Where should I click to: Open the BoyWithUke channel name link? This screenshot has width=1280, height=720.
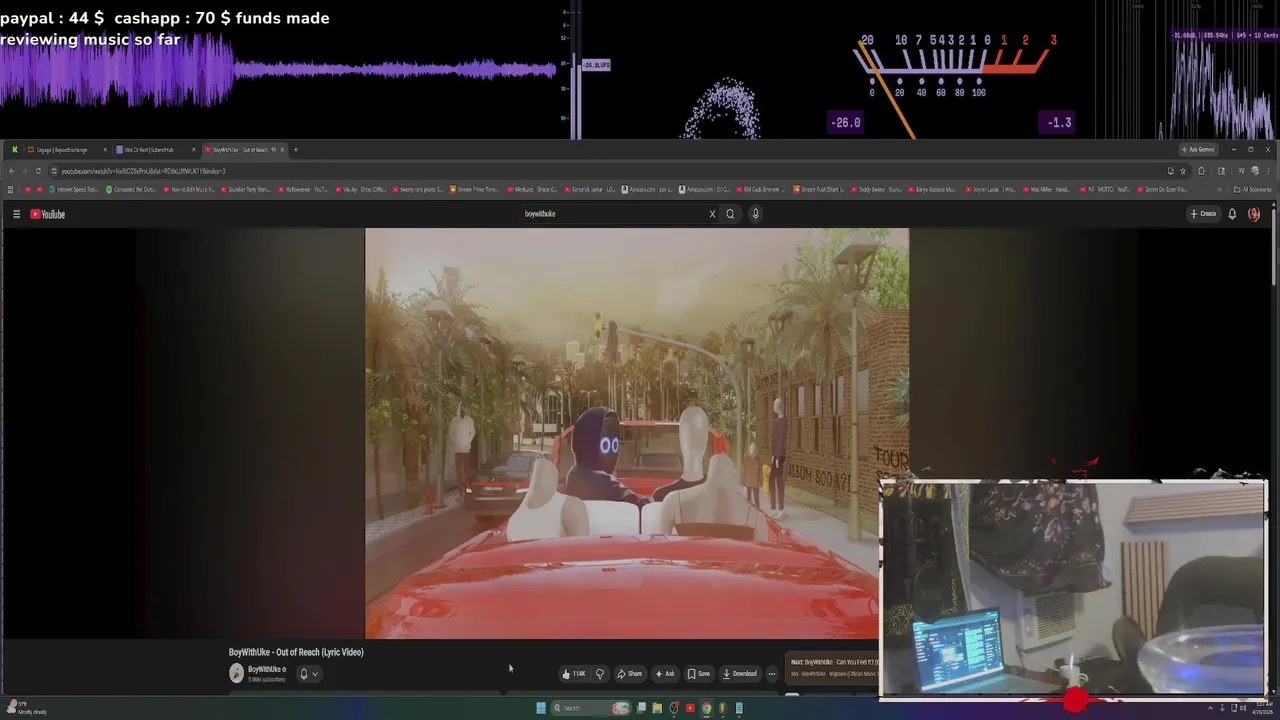(265, 669)
